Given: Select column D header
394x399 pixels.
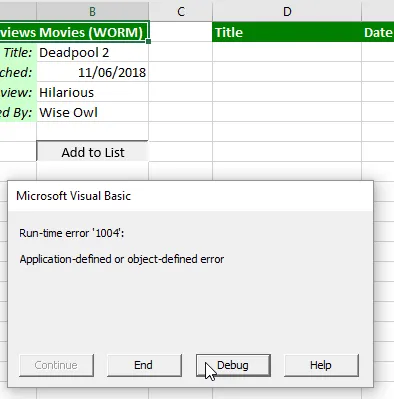Looking at the screenshot, I should (287, 11).
